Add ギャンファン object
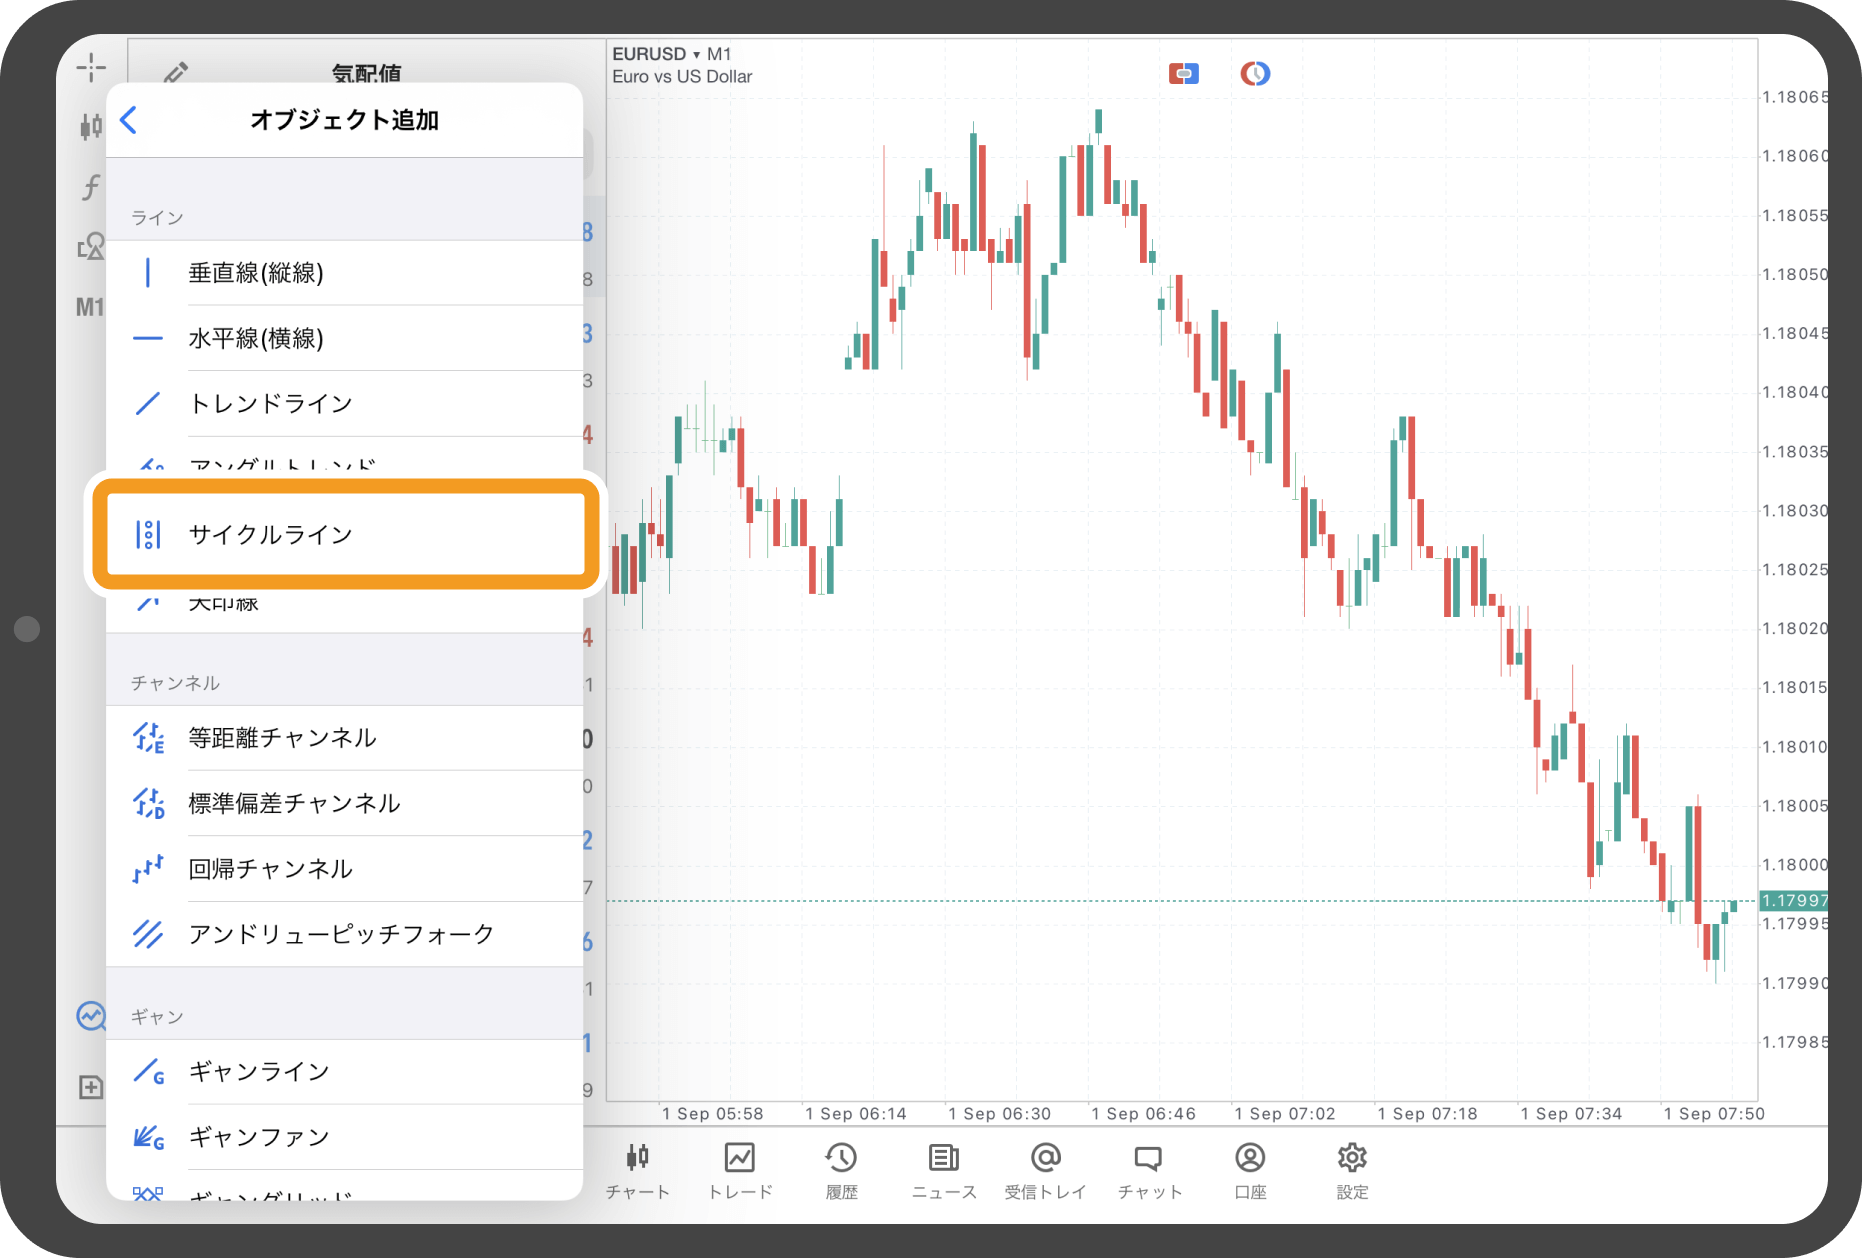Image resolution: width=1862 pixels, height=1258 pixels. pos(344,1137)
